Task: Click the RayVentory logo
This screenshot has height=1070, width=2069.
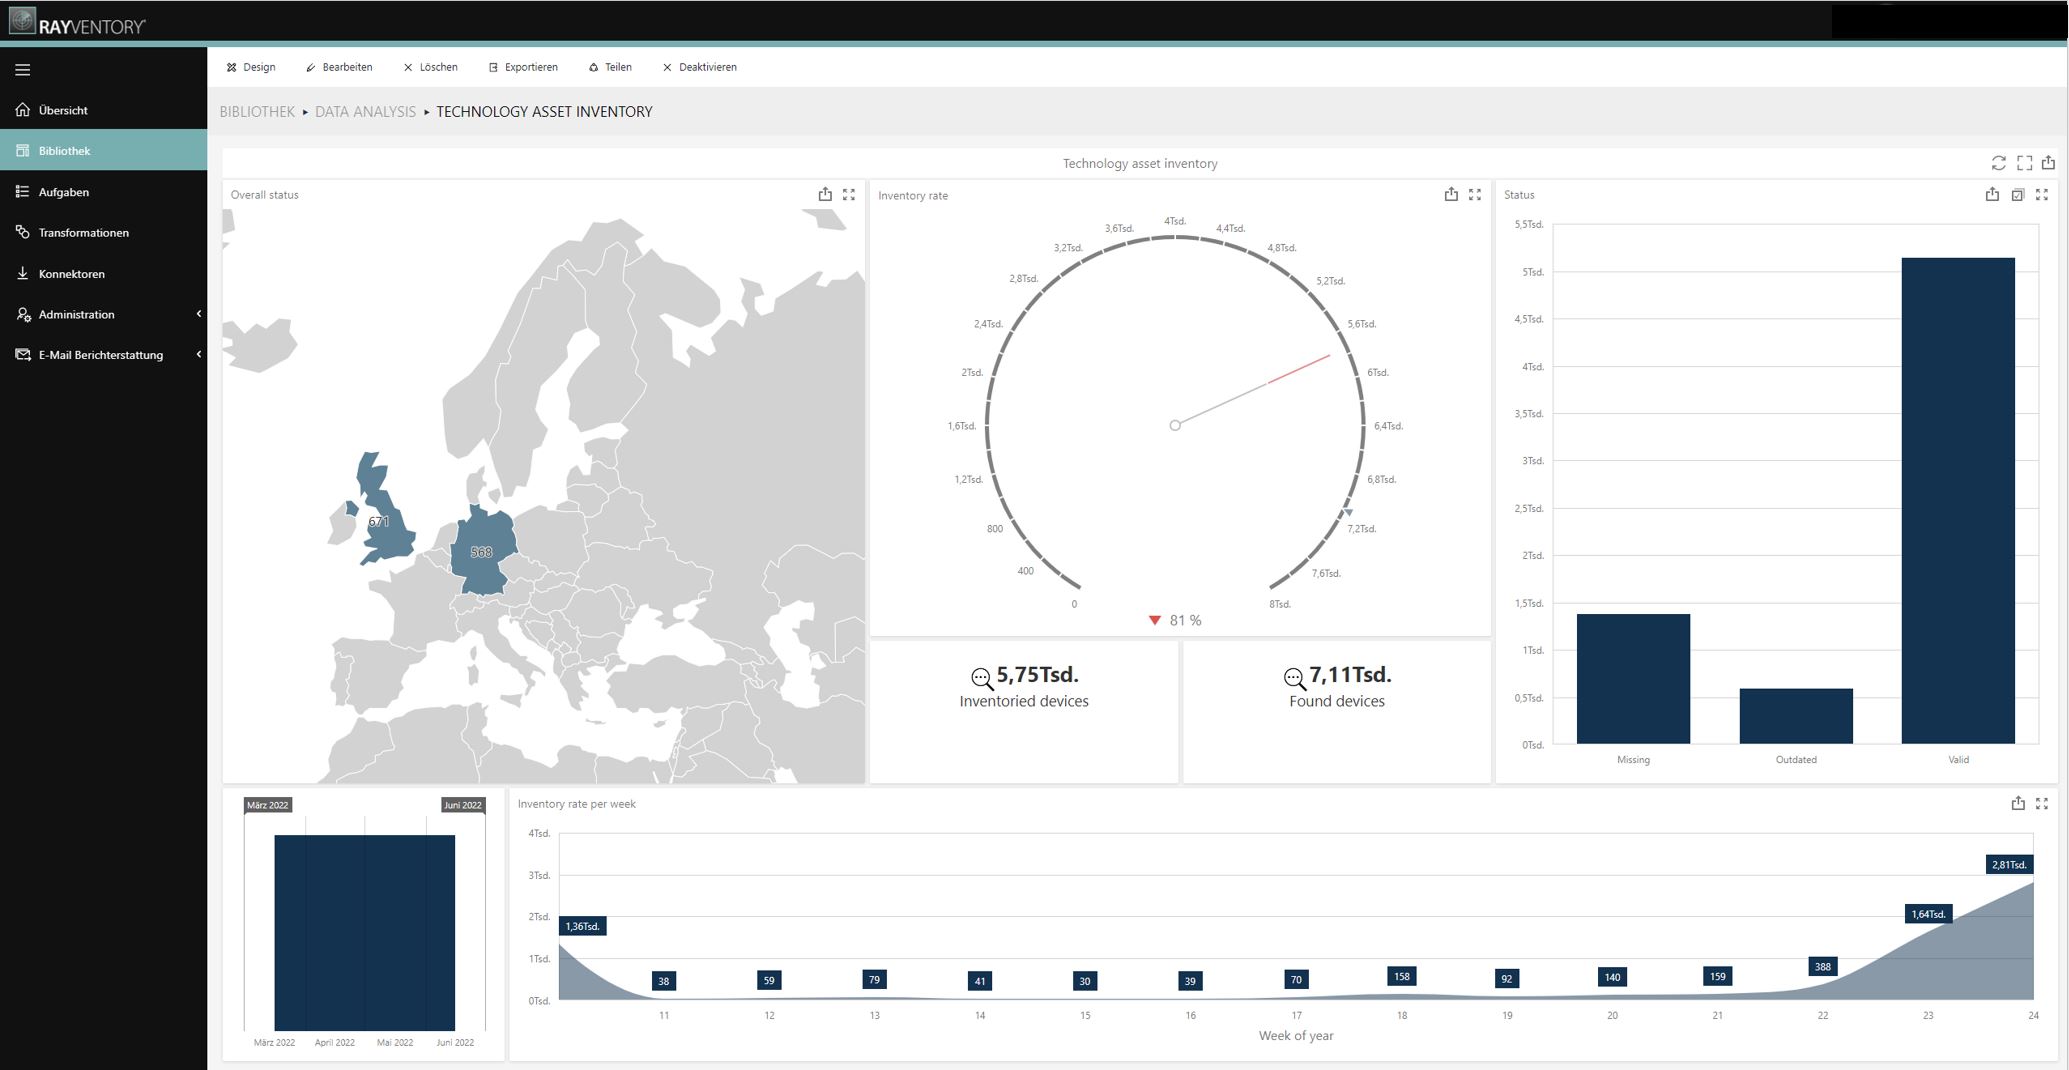Action: pyautogui.click(x=78, y=23)
